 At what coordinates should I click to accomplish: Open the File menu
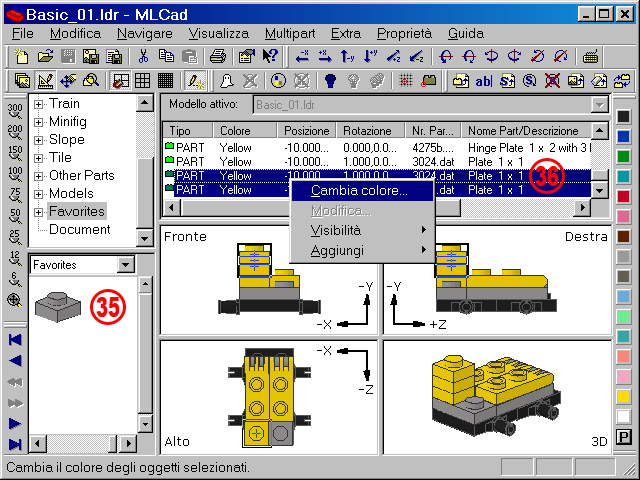(22, 33)
